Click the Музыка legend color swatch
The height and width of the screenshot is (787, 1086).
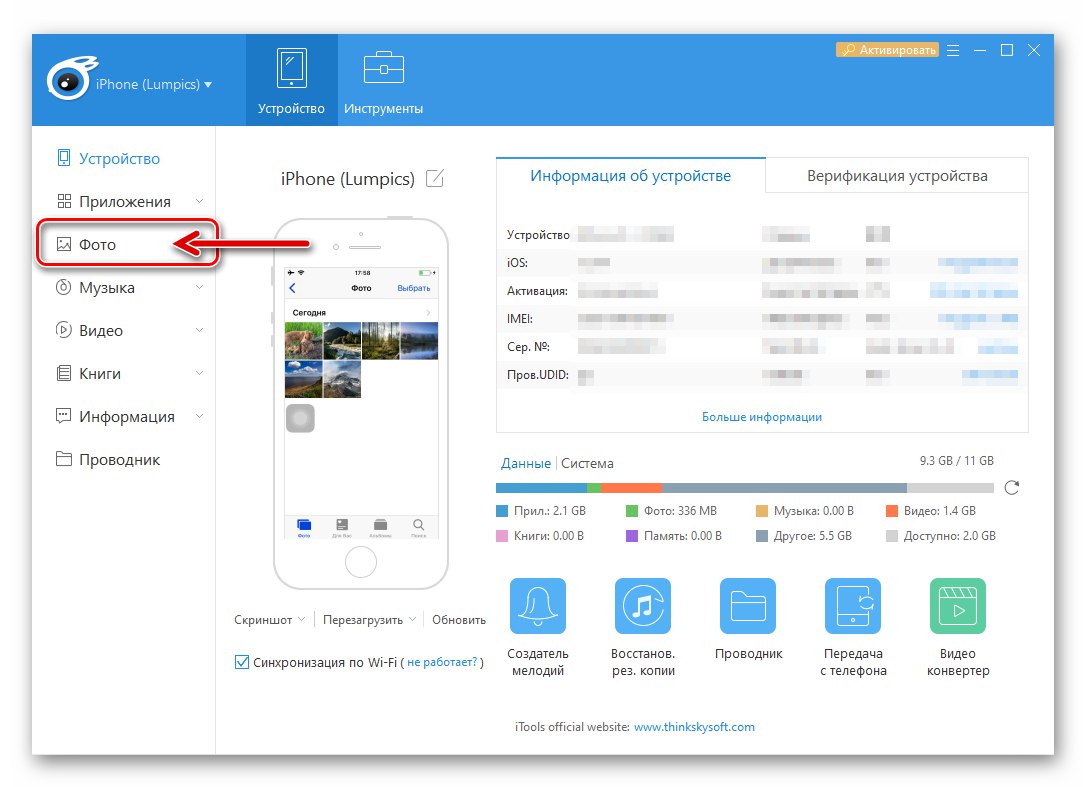click(x=762, y=511)
